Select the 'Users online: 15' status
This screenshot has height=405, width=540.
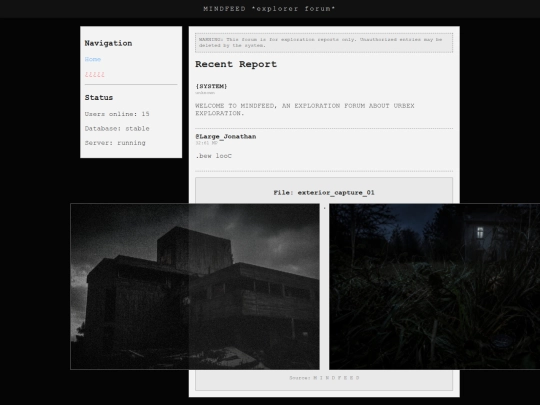click(117, 114)
